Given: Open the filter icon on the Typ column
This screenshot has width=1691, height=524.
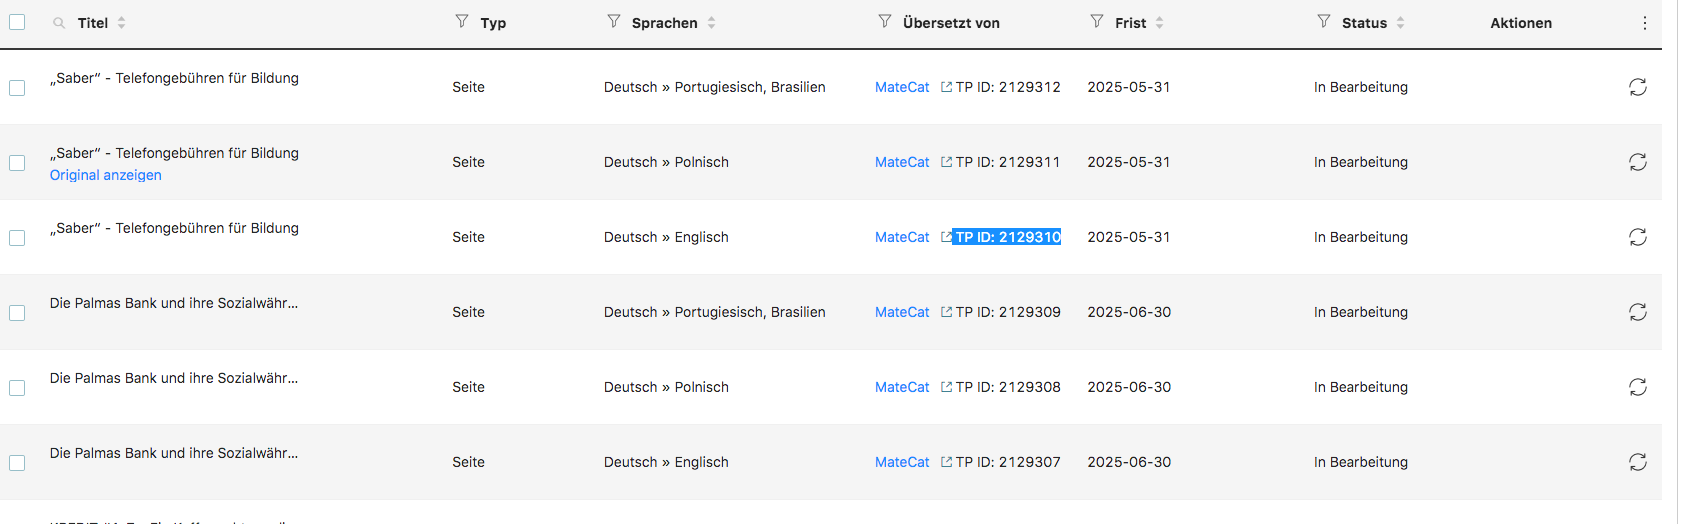Looking at the screenshot, I should (x=461, y=21).
